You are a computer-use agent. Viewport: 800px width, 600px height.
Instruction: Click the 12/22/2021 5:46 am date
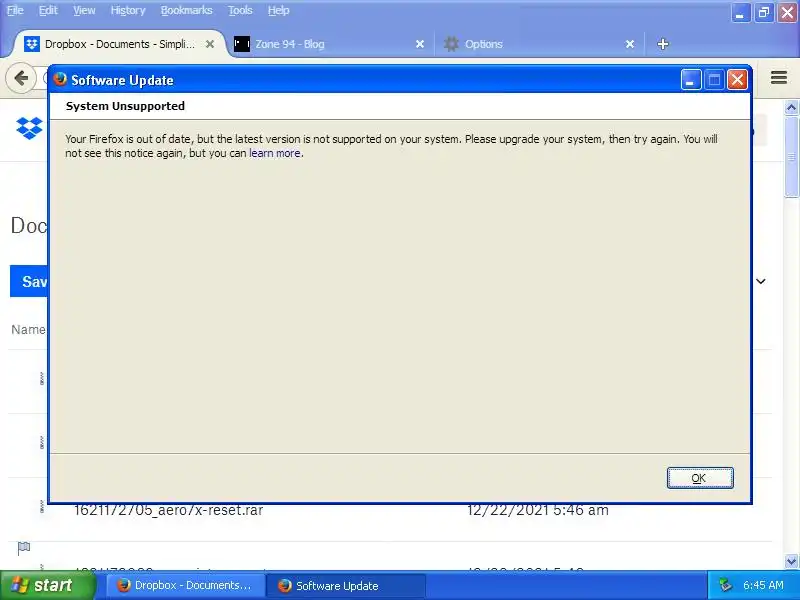[x=538, y=510]
